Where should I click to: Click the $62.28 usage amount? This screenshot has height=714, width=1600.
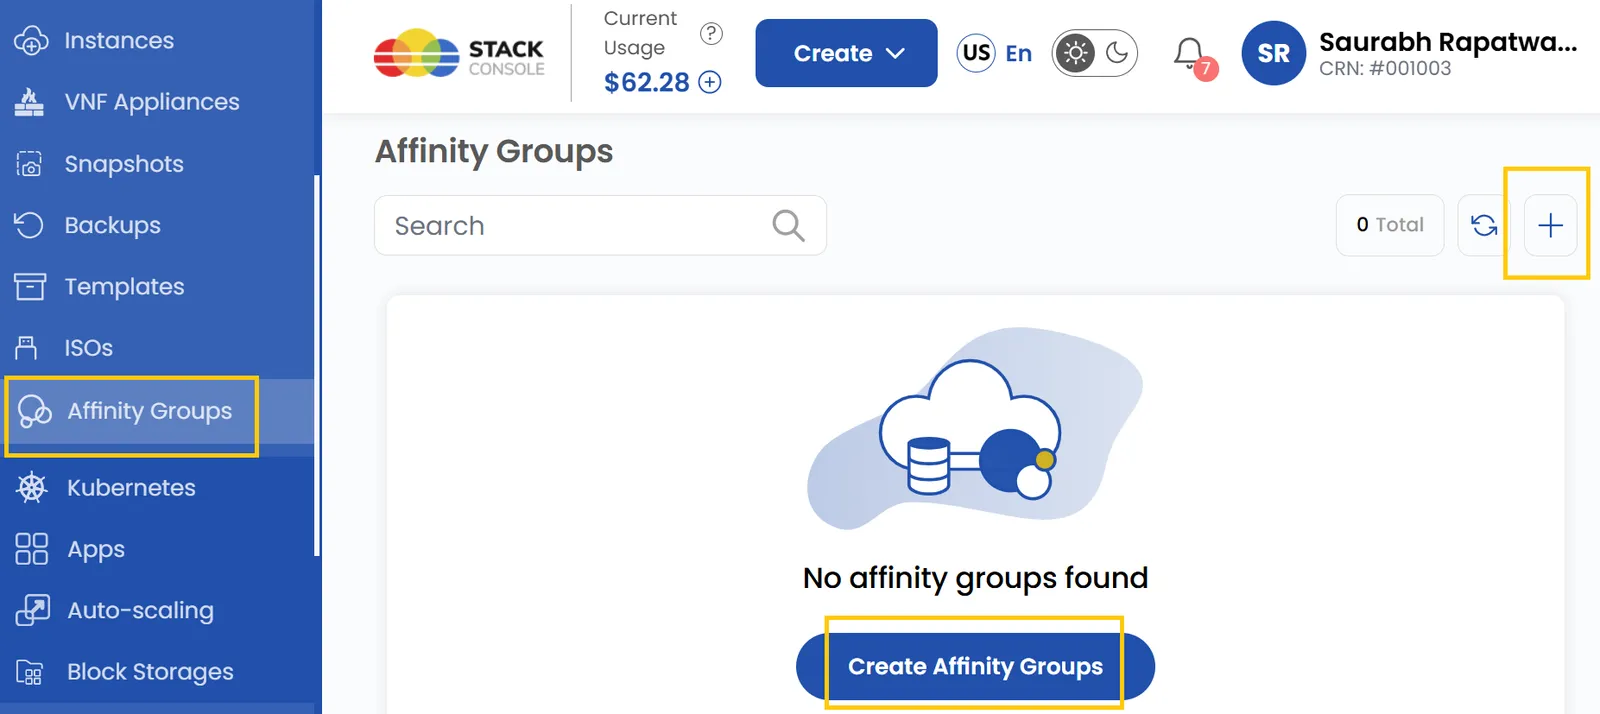click(x=646, y=82)
